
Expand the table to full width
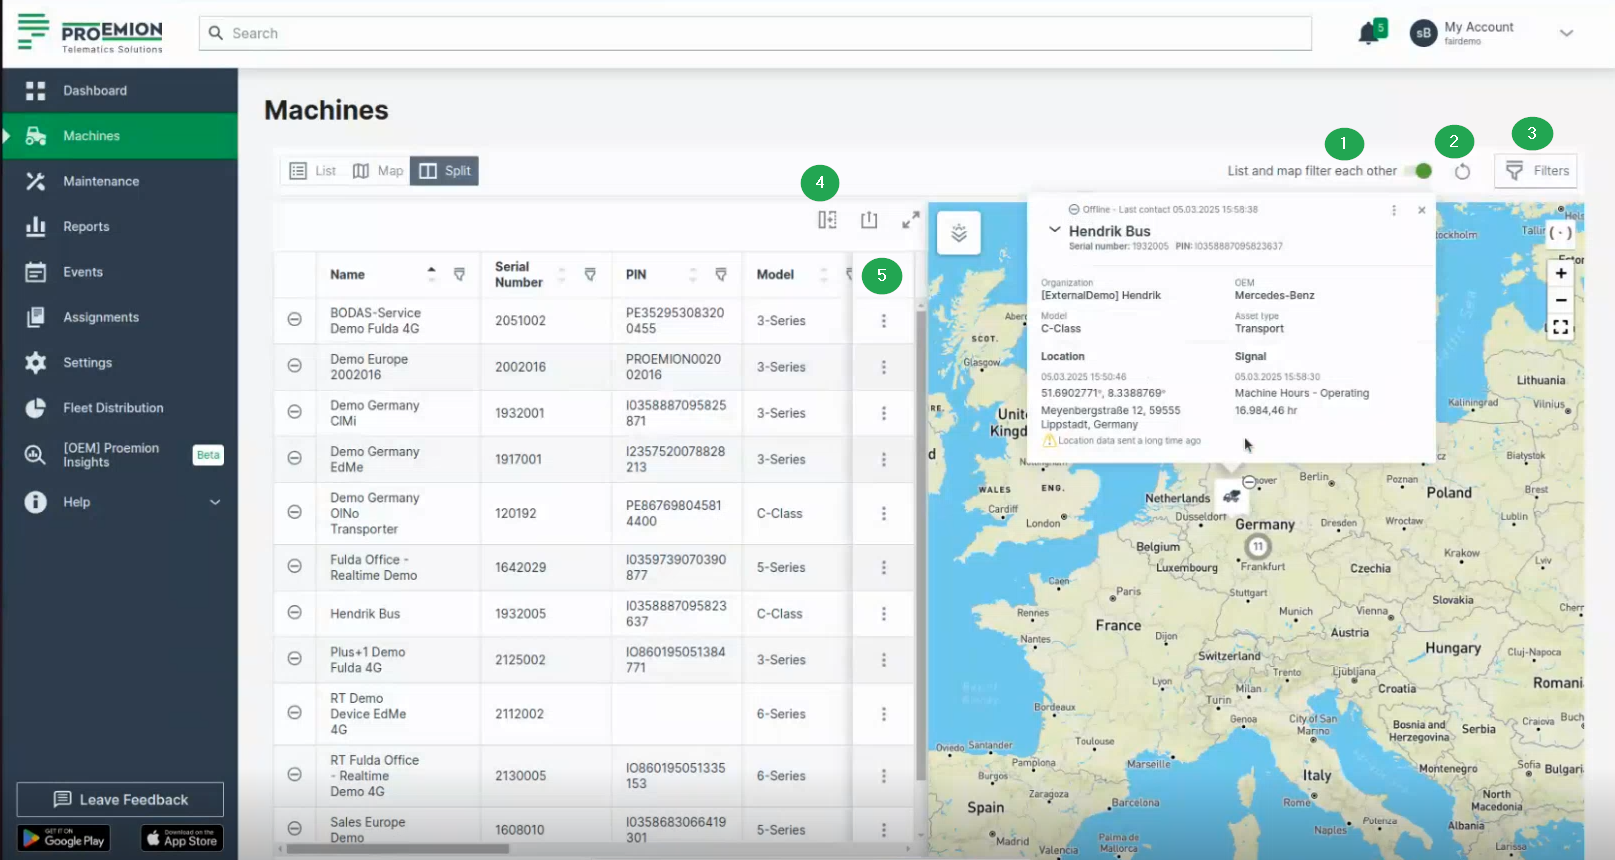pos(910,220)
